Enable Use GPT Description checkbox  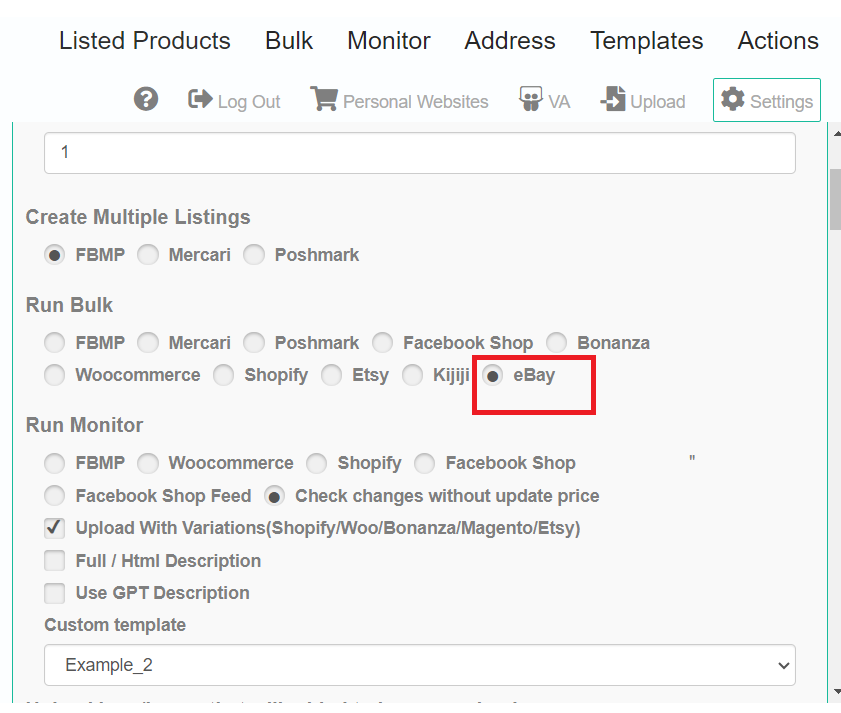54,593
